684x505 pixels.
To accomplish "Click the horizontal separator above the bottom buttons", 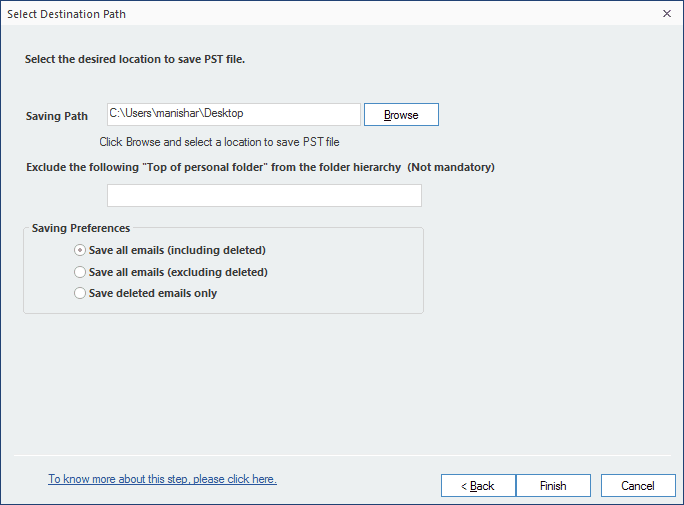I will pyautogui.click(x=342, y=456).
